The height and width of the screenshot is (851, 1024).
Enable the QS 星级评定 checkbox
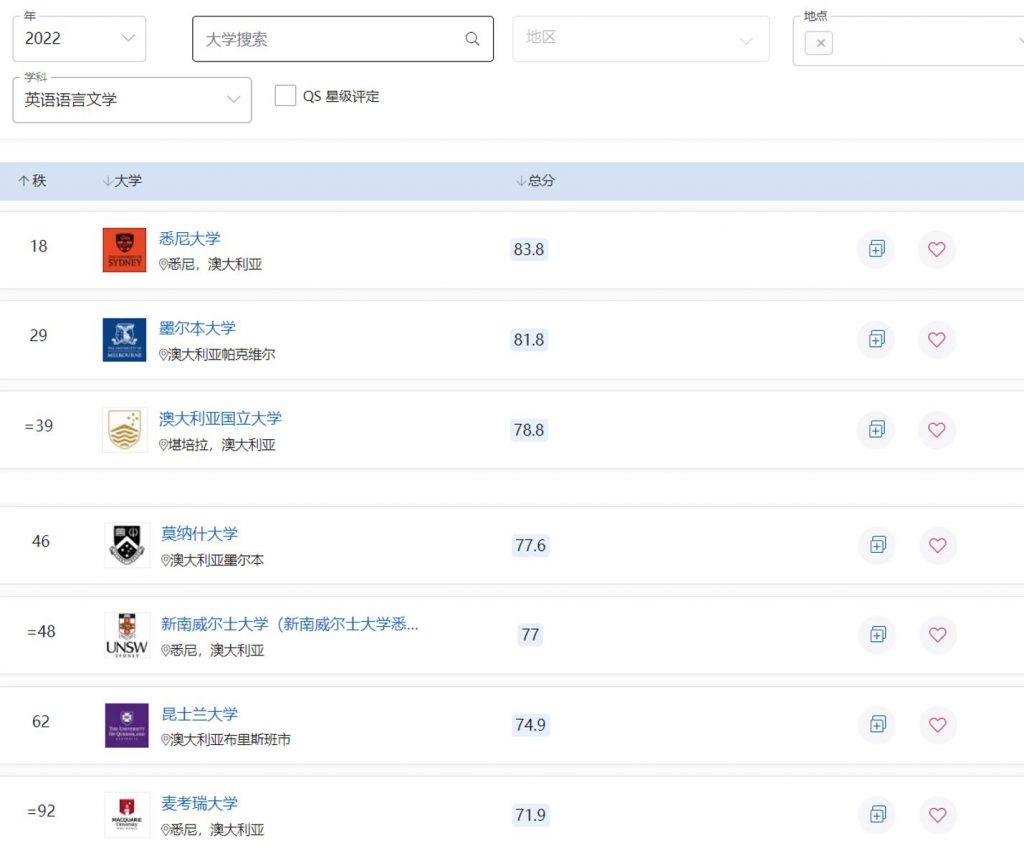pos(285,96)
